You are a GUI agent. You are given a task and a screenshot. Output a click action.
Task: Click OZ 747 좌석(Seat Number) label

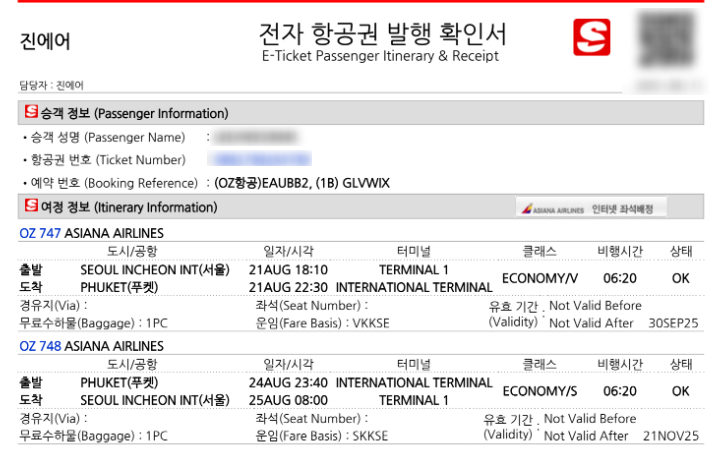[x=312, y=305]
